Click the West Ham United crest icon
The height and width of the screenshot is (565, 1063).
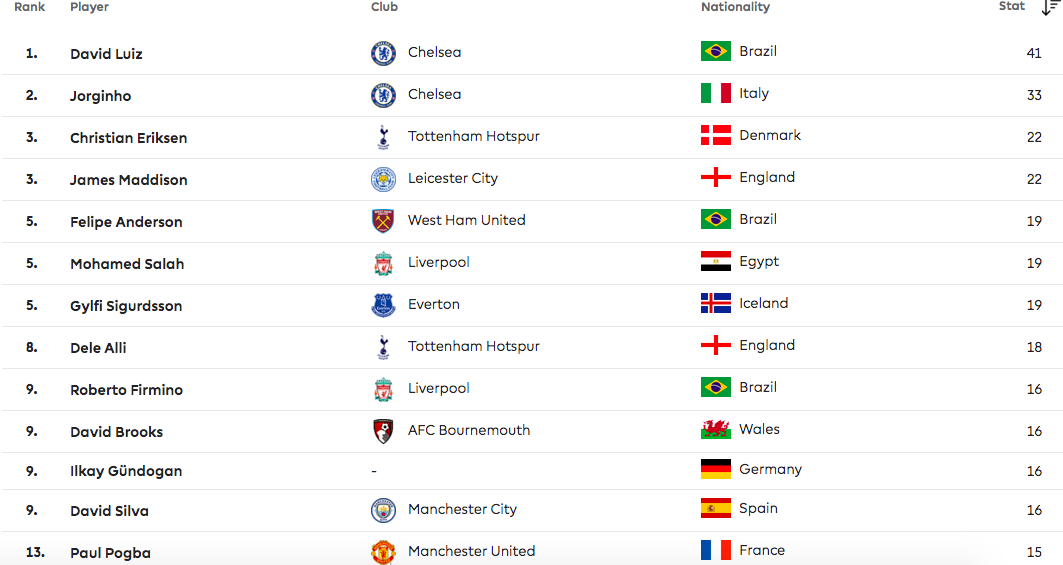coord(383,221)
